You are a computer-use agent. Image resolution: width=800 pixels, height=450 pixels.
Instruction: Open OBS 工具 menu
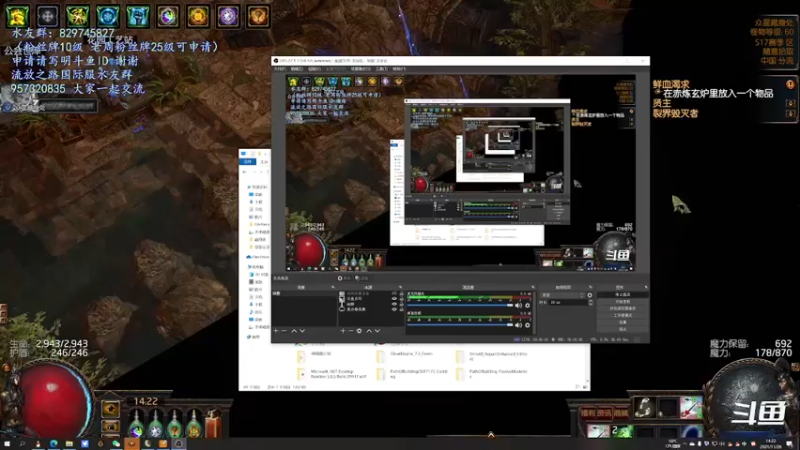coord(382,69)
